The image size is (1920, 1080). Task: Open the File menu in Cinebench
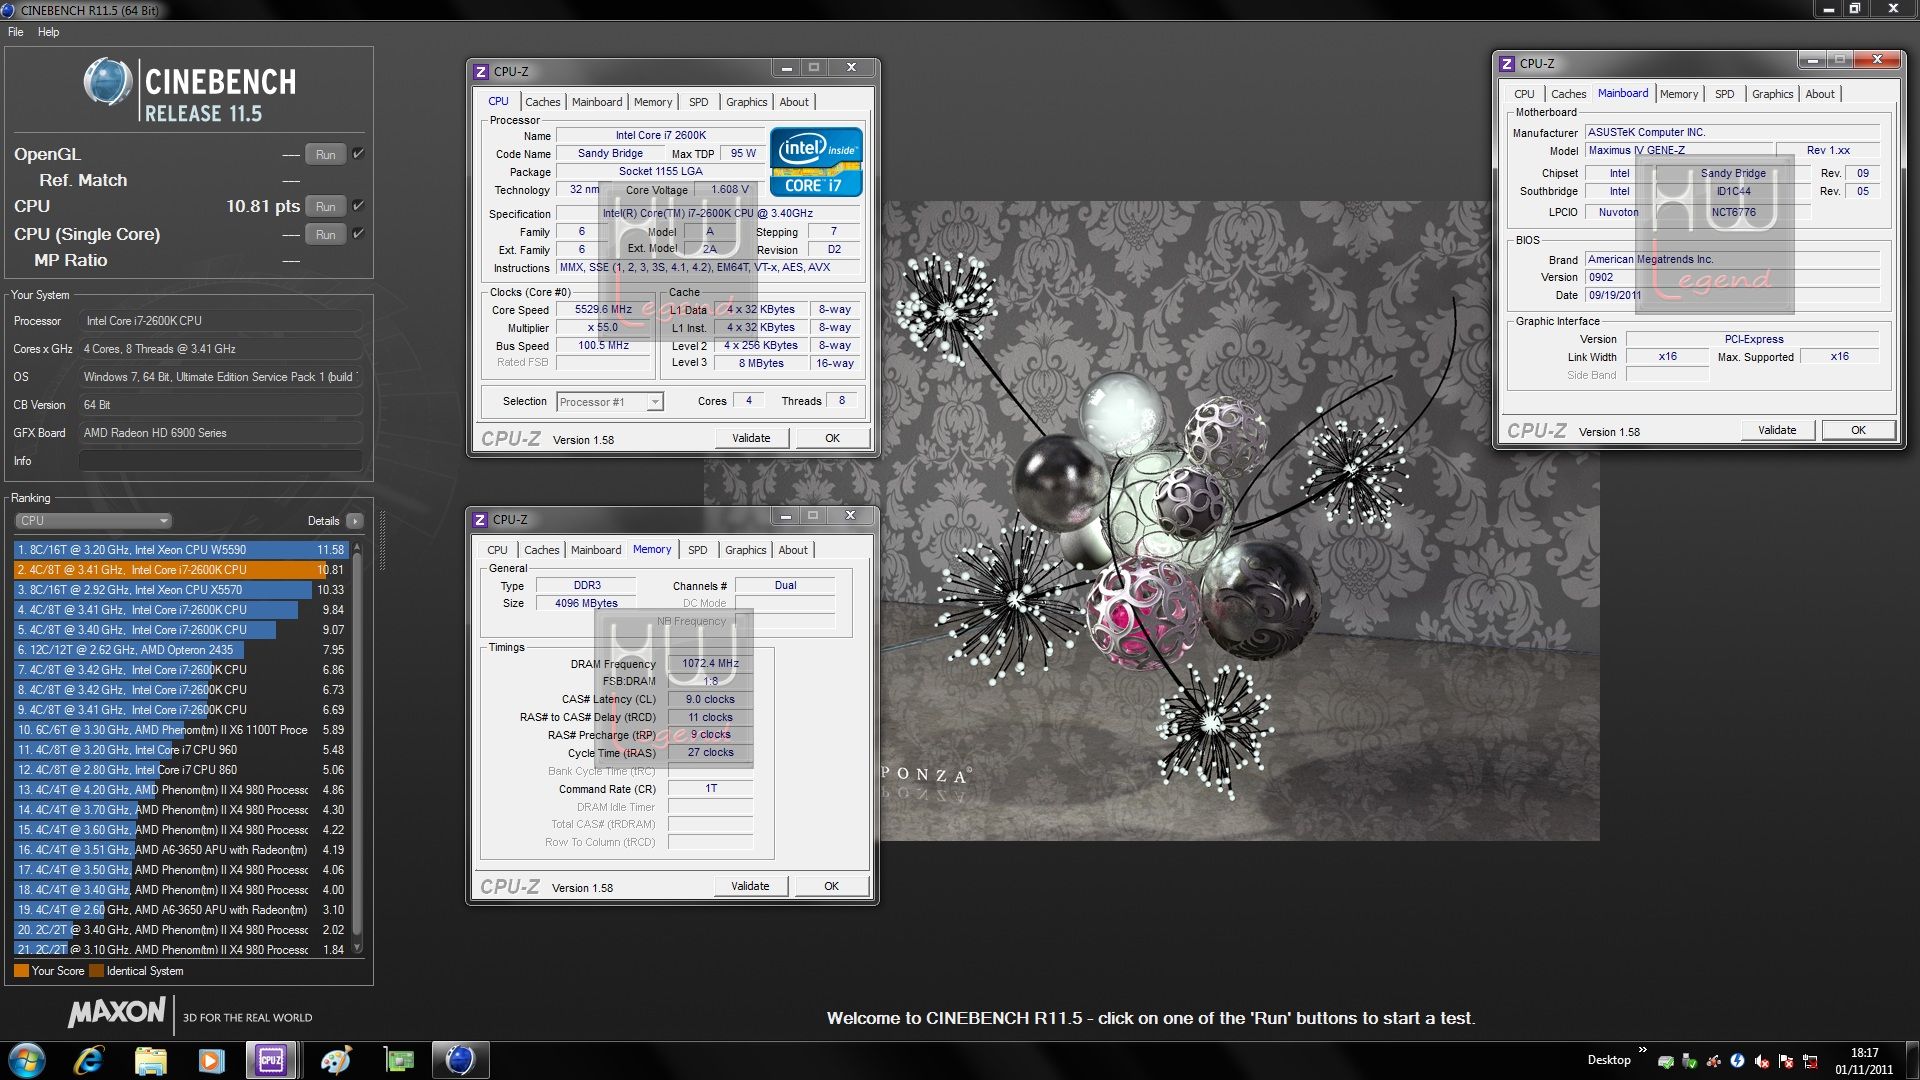pyautogui.click(x=16, y=32)
